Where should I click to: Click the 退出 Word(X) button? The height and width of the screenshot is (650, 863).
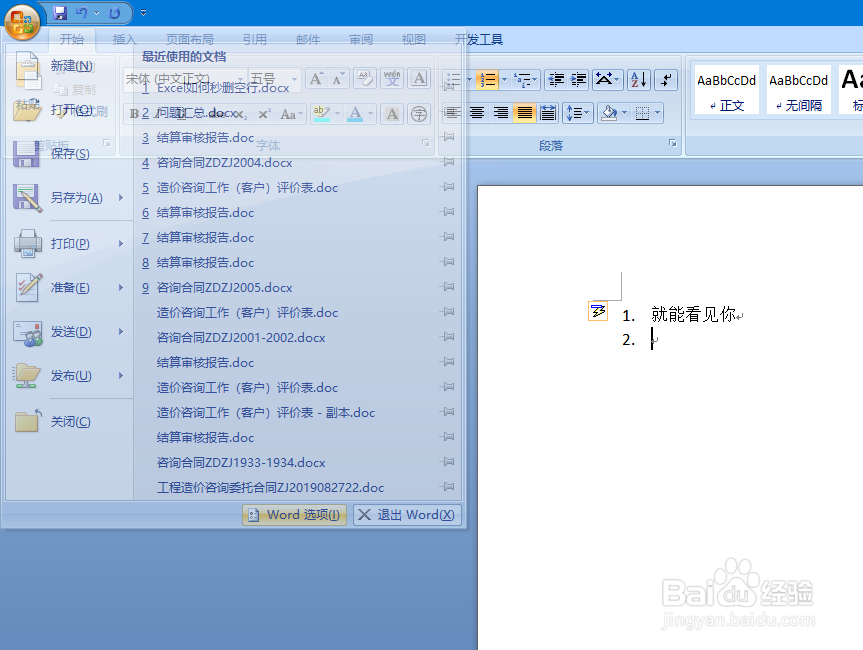coord(407,515)
